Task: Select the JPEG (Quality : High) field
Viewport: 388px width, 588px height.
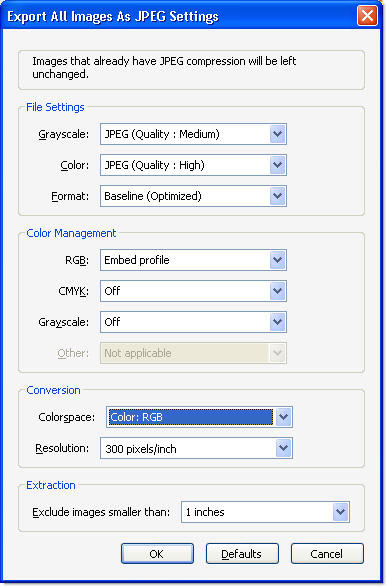Action: coord(193,165)
